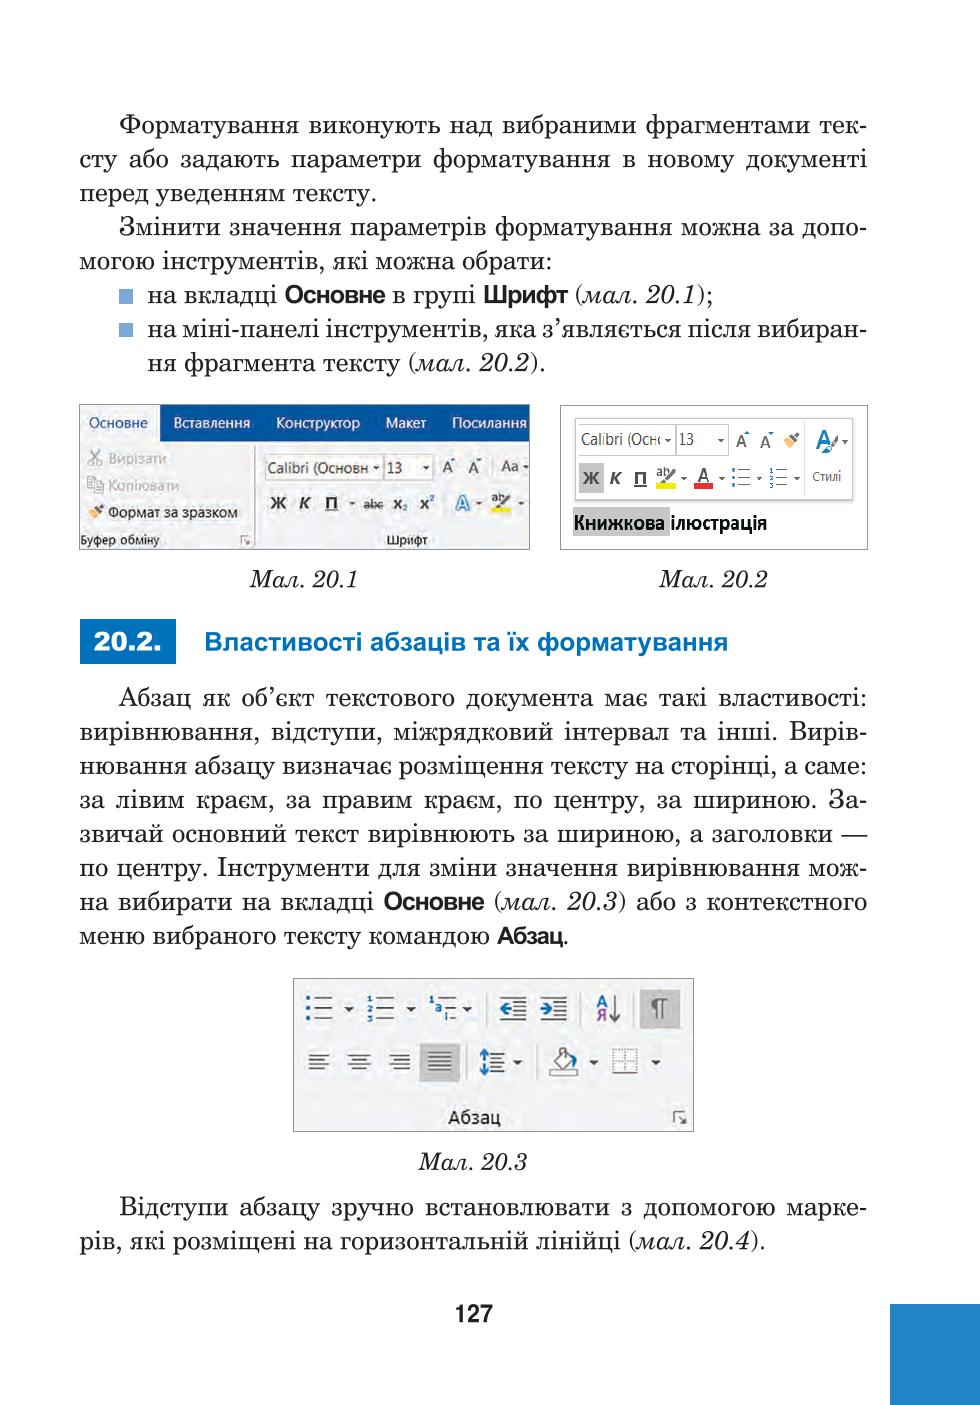Screen dimensions: 980x1405
Task: Apply strikethrough abc formatting
Action: click(x=373, y=504)
